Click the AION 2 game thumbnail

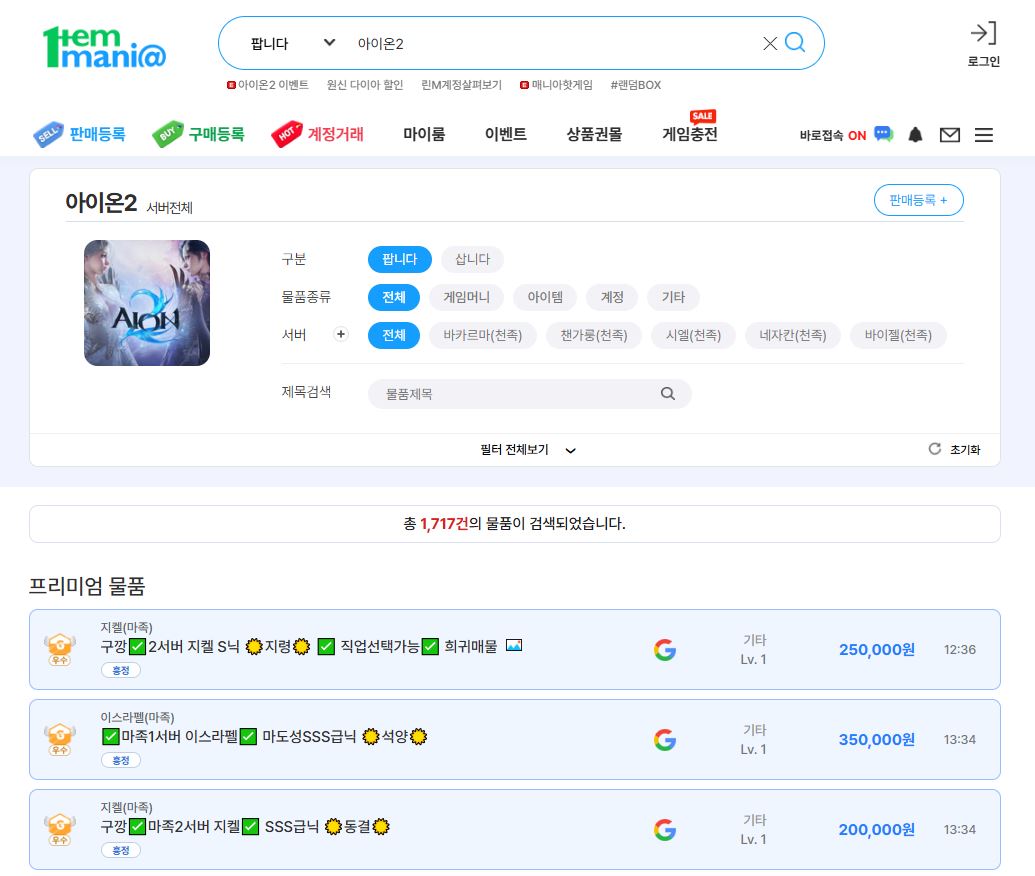(147, 303)
